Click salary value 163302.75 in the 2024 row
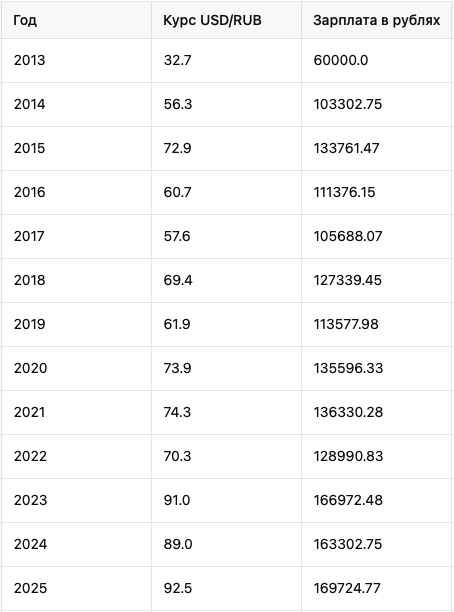Screen dimensions: 454x612 [376, 544]
